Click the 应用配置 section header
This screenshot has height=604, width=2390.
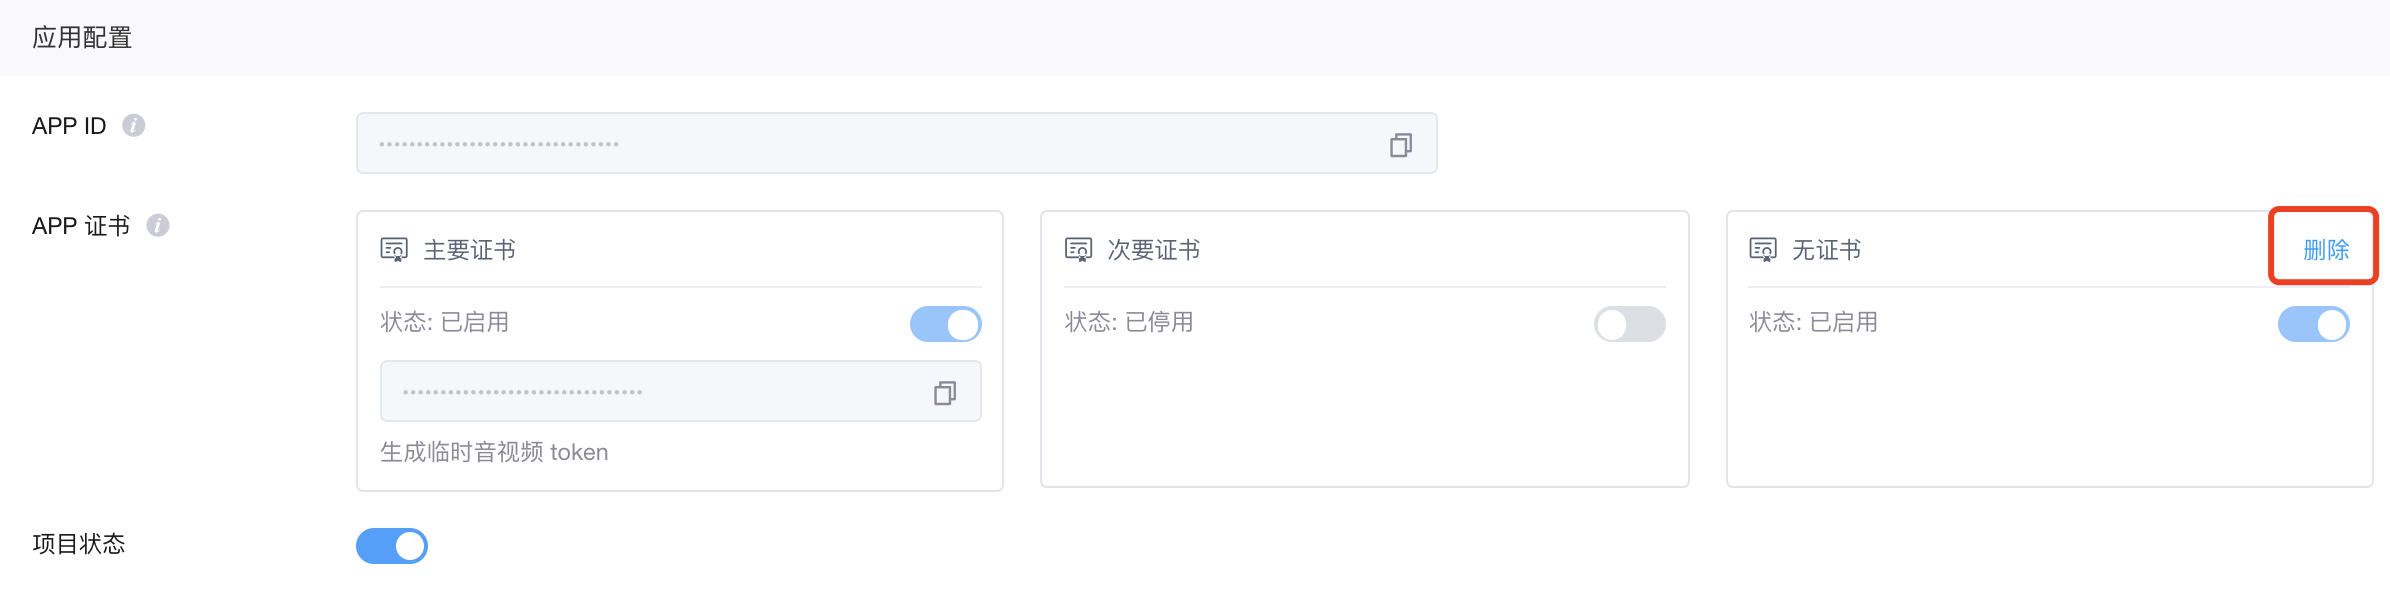pos(82,38)
